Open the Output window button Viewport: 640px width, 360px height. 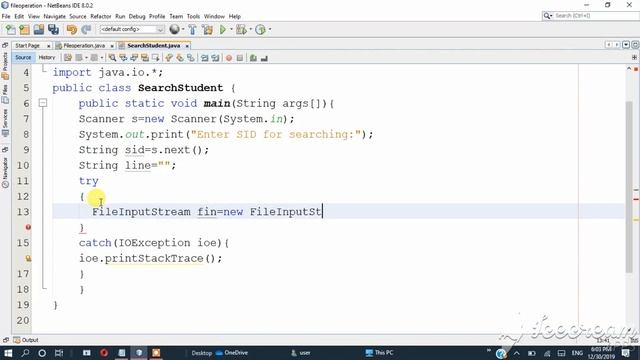26,340
